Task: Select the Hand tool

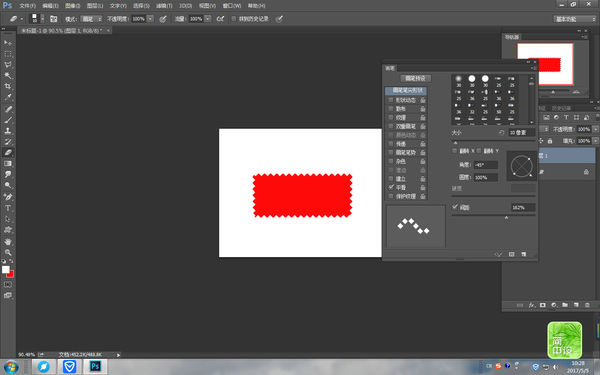Action: point(8,242)
